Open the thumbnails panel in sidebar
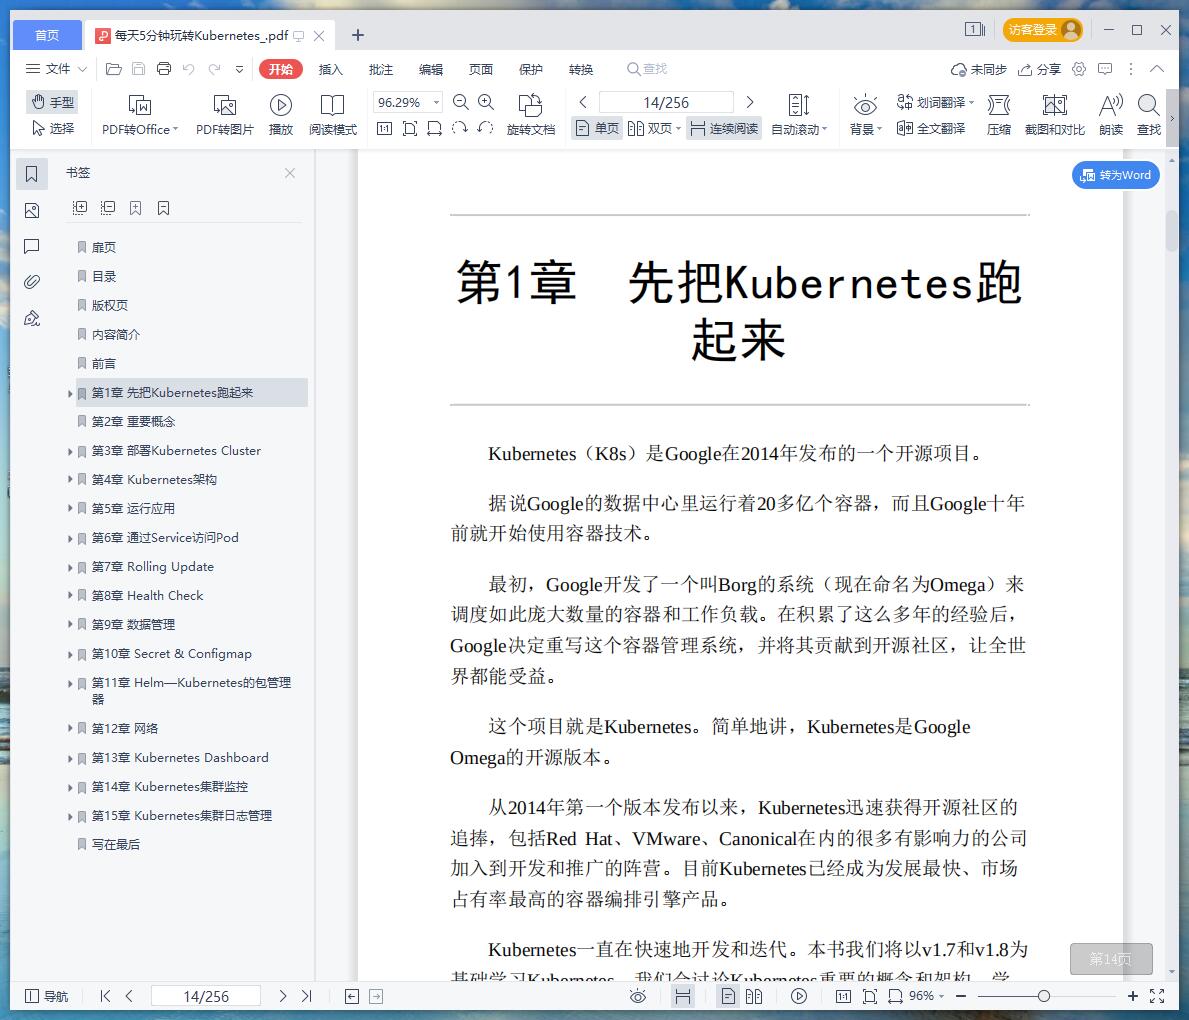The image size is (1189, 1020). 31,210
